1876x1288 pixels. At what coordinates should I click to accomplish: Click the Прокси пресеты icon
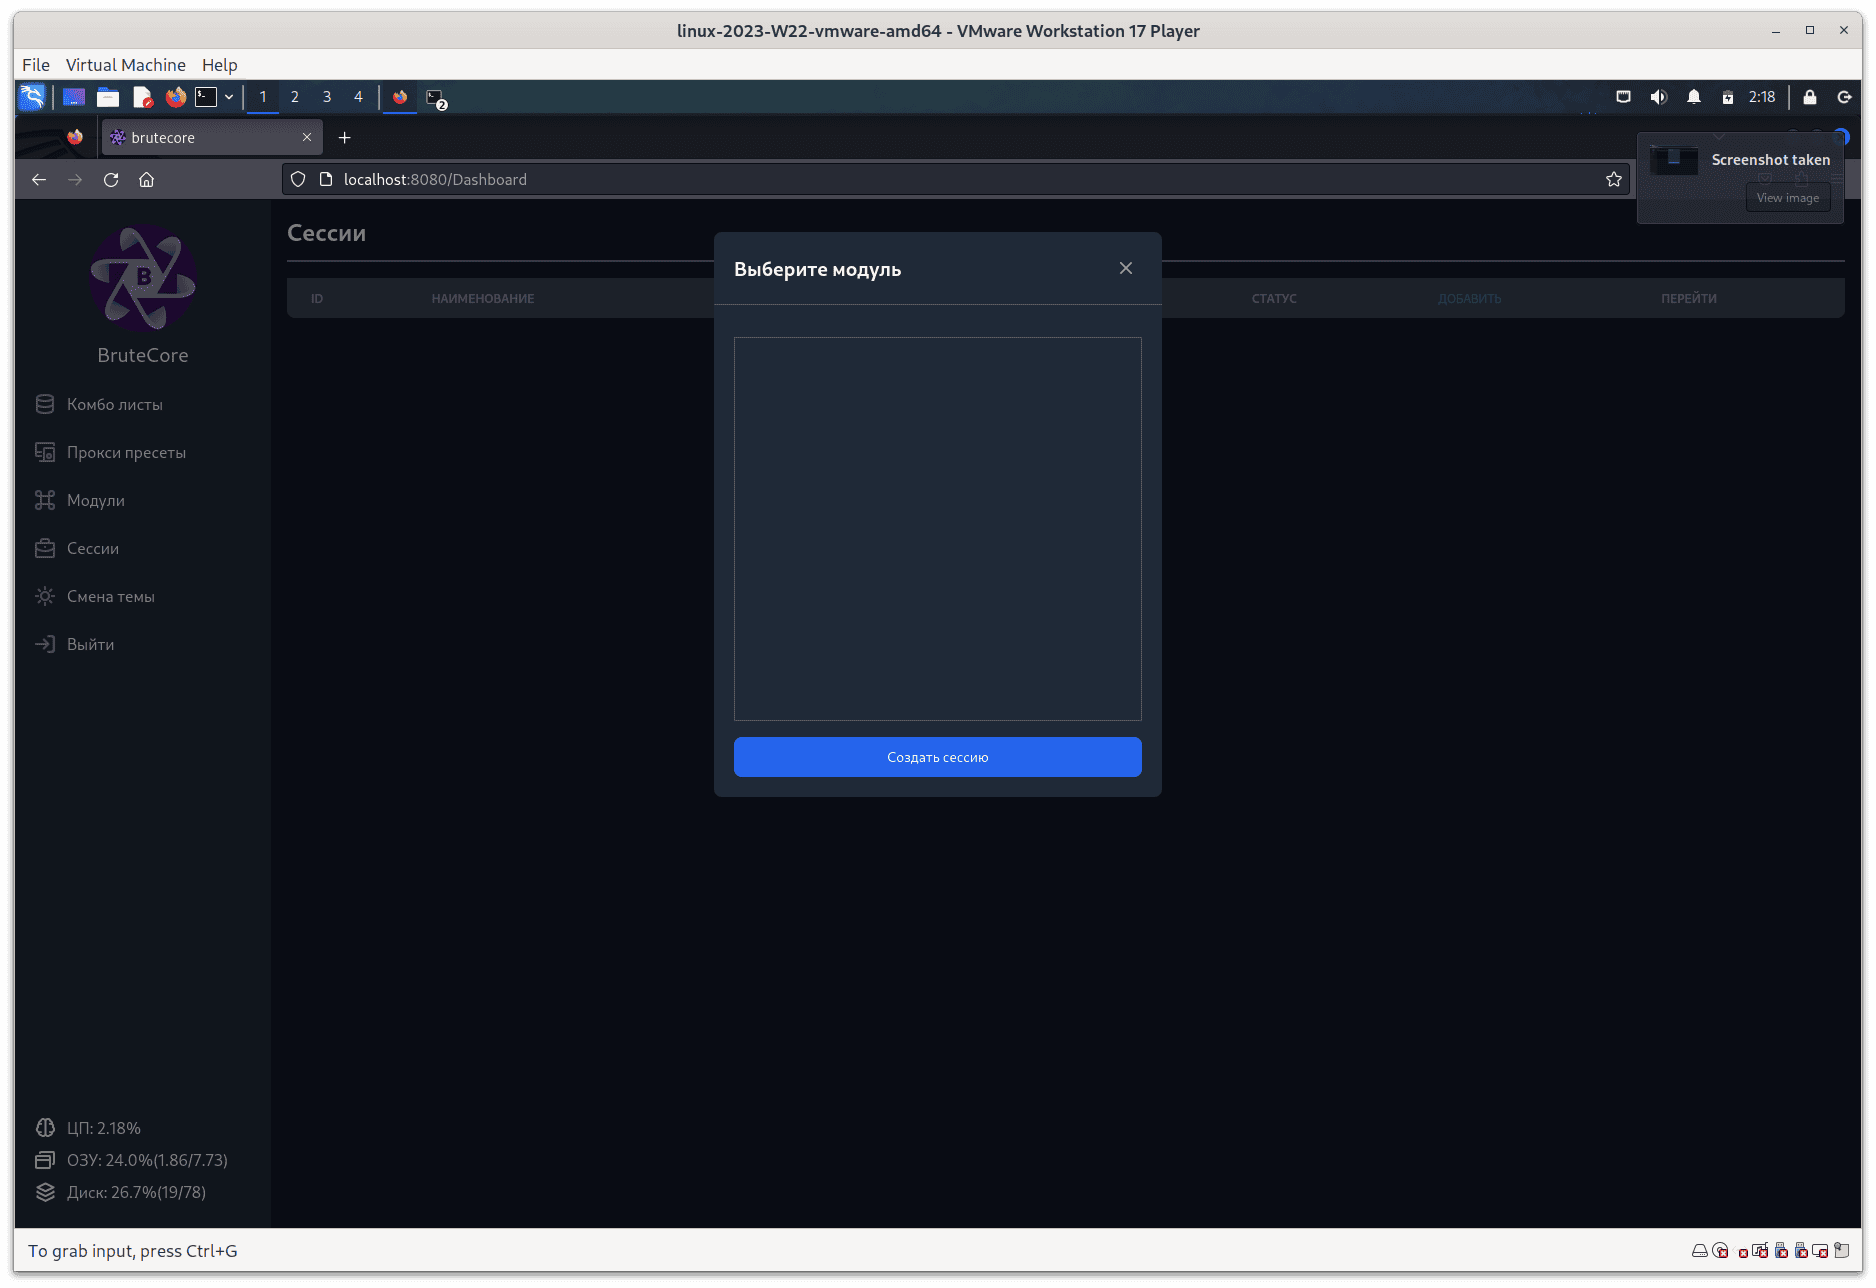[x=45, y=452]
